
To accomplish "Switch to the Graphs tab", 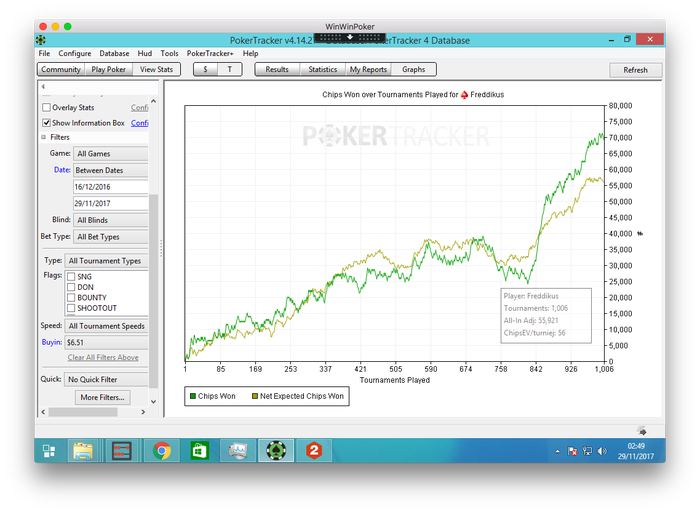I will click(x=413, y=70).
